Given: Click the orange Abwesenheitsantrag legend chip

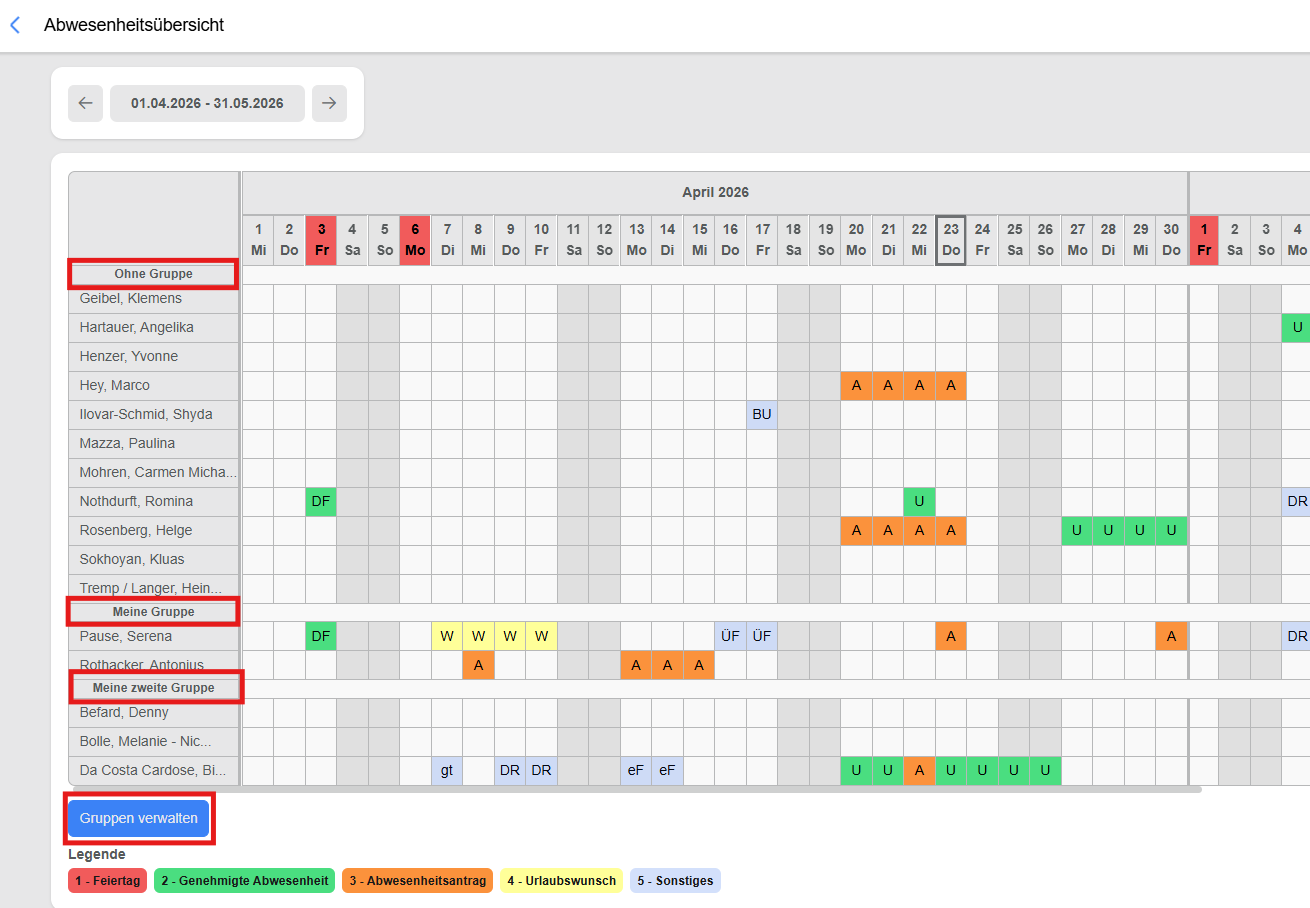Looking at the screenshot, I should click(x=417, y=881).
